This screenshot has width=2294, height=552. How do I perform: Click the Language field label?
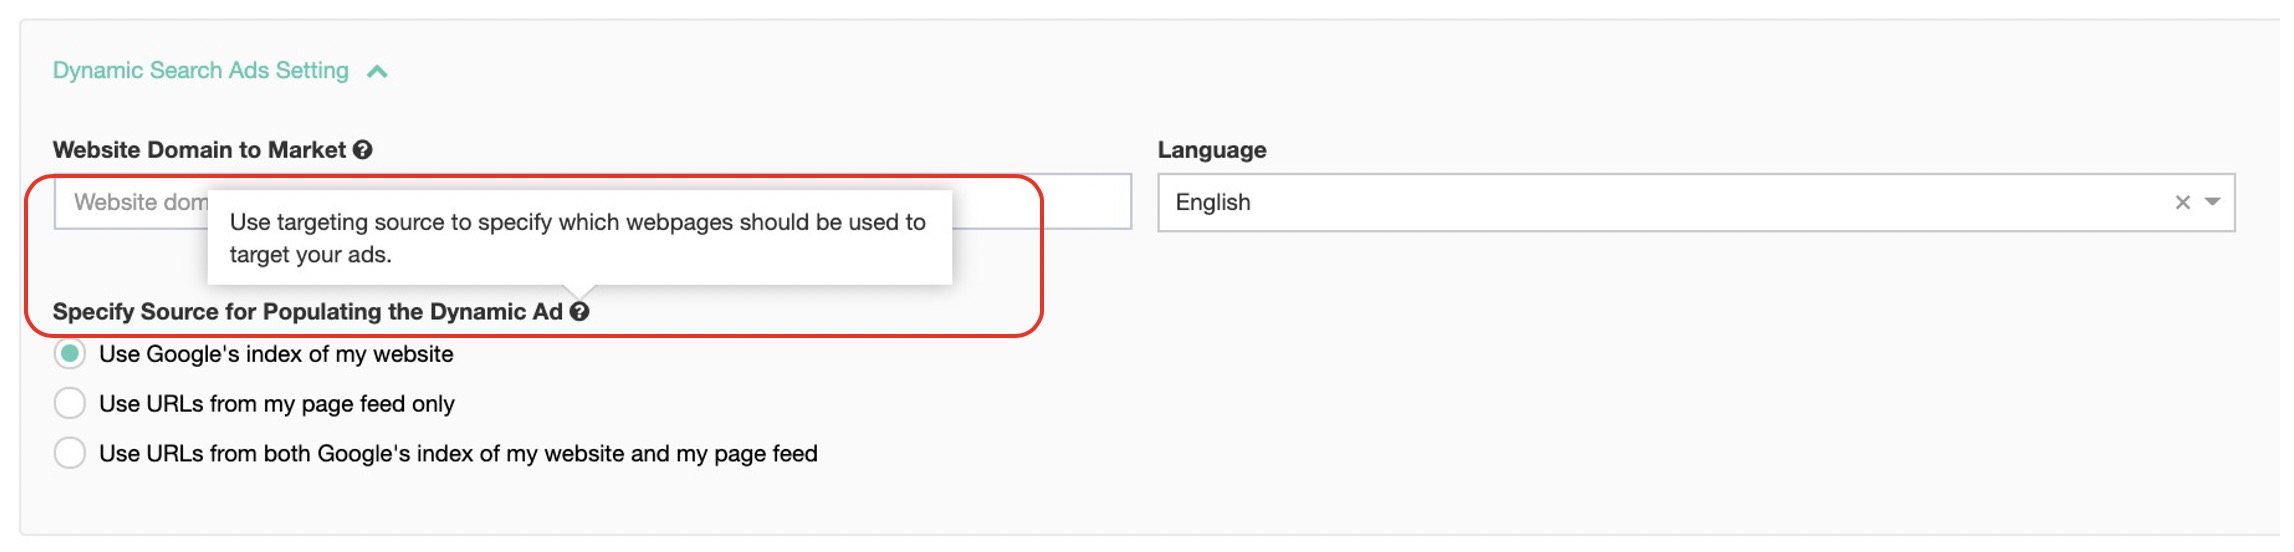(1211, 151)
